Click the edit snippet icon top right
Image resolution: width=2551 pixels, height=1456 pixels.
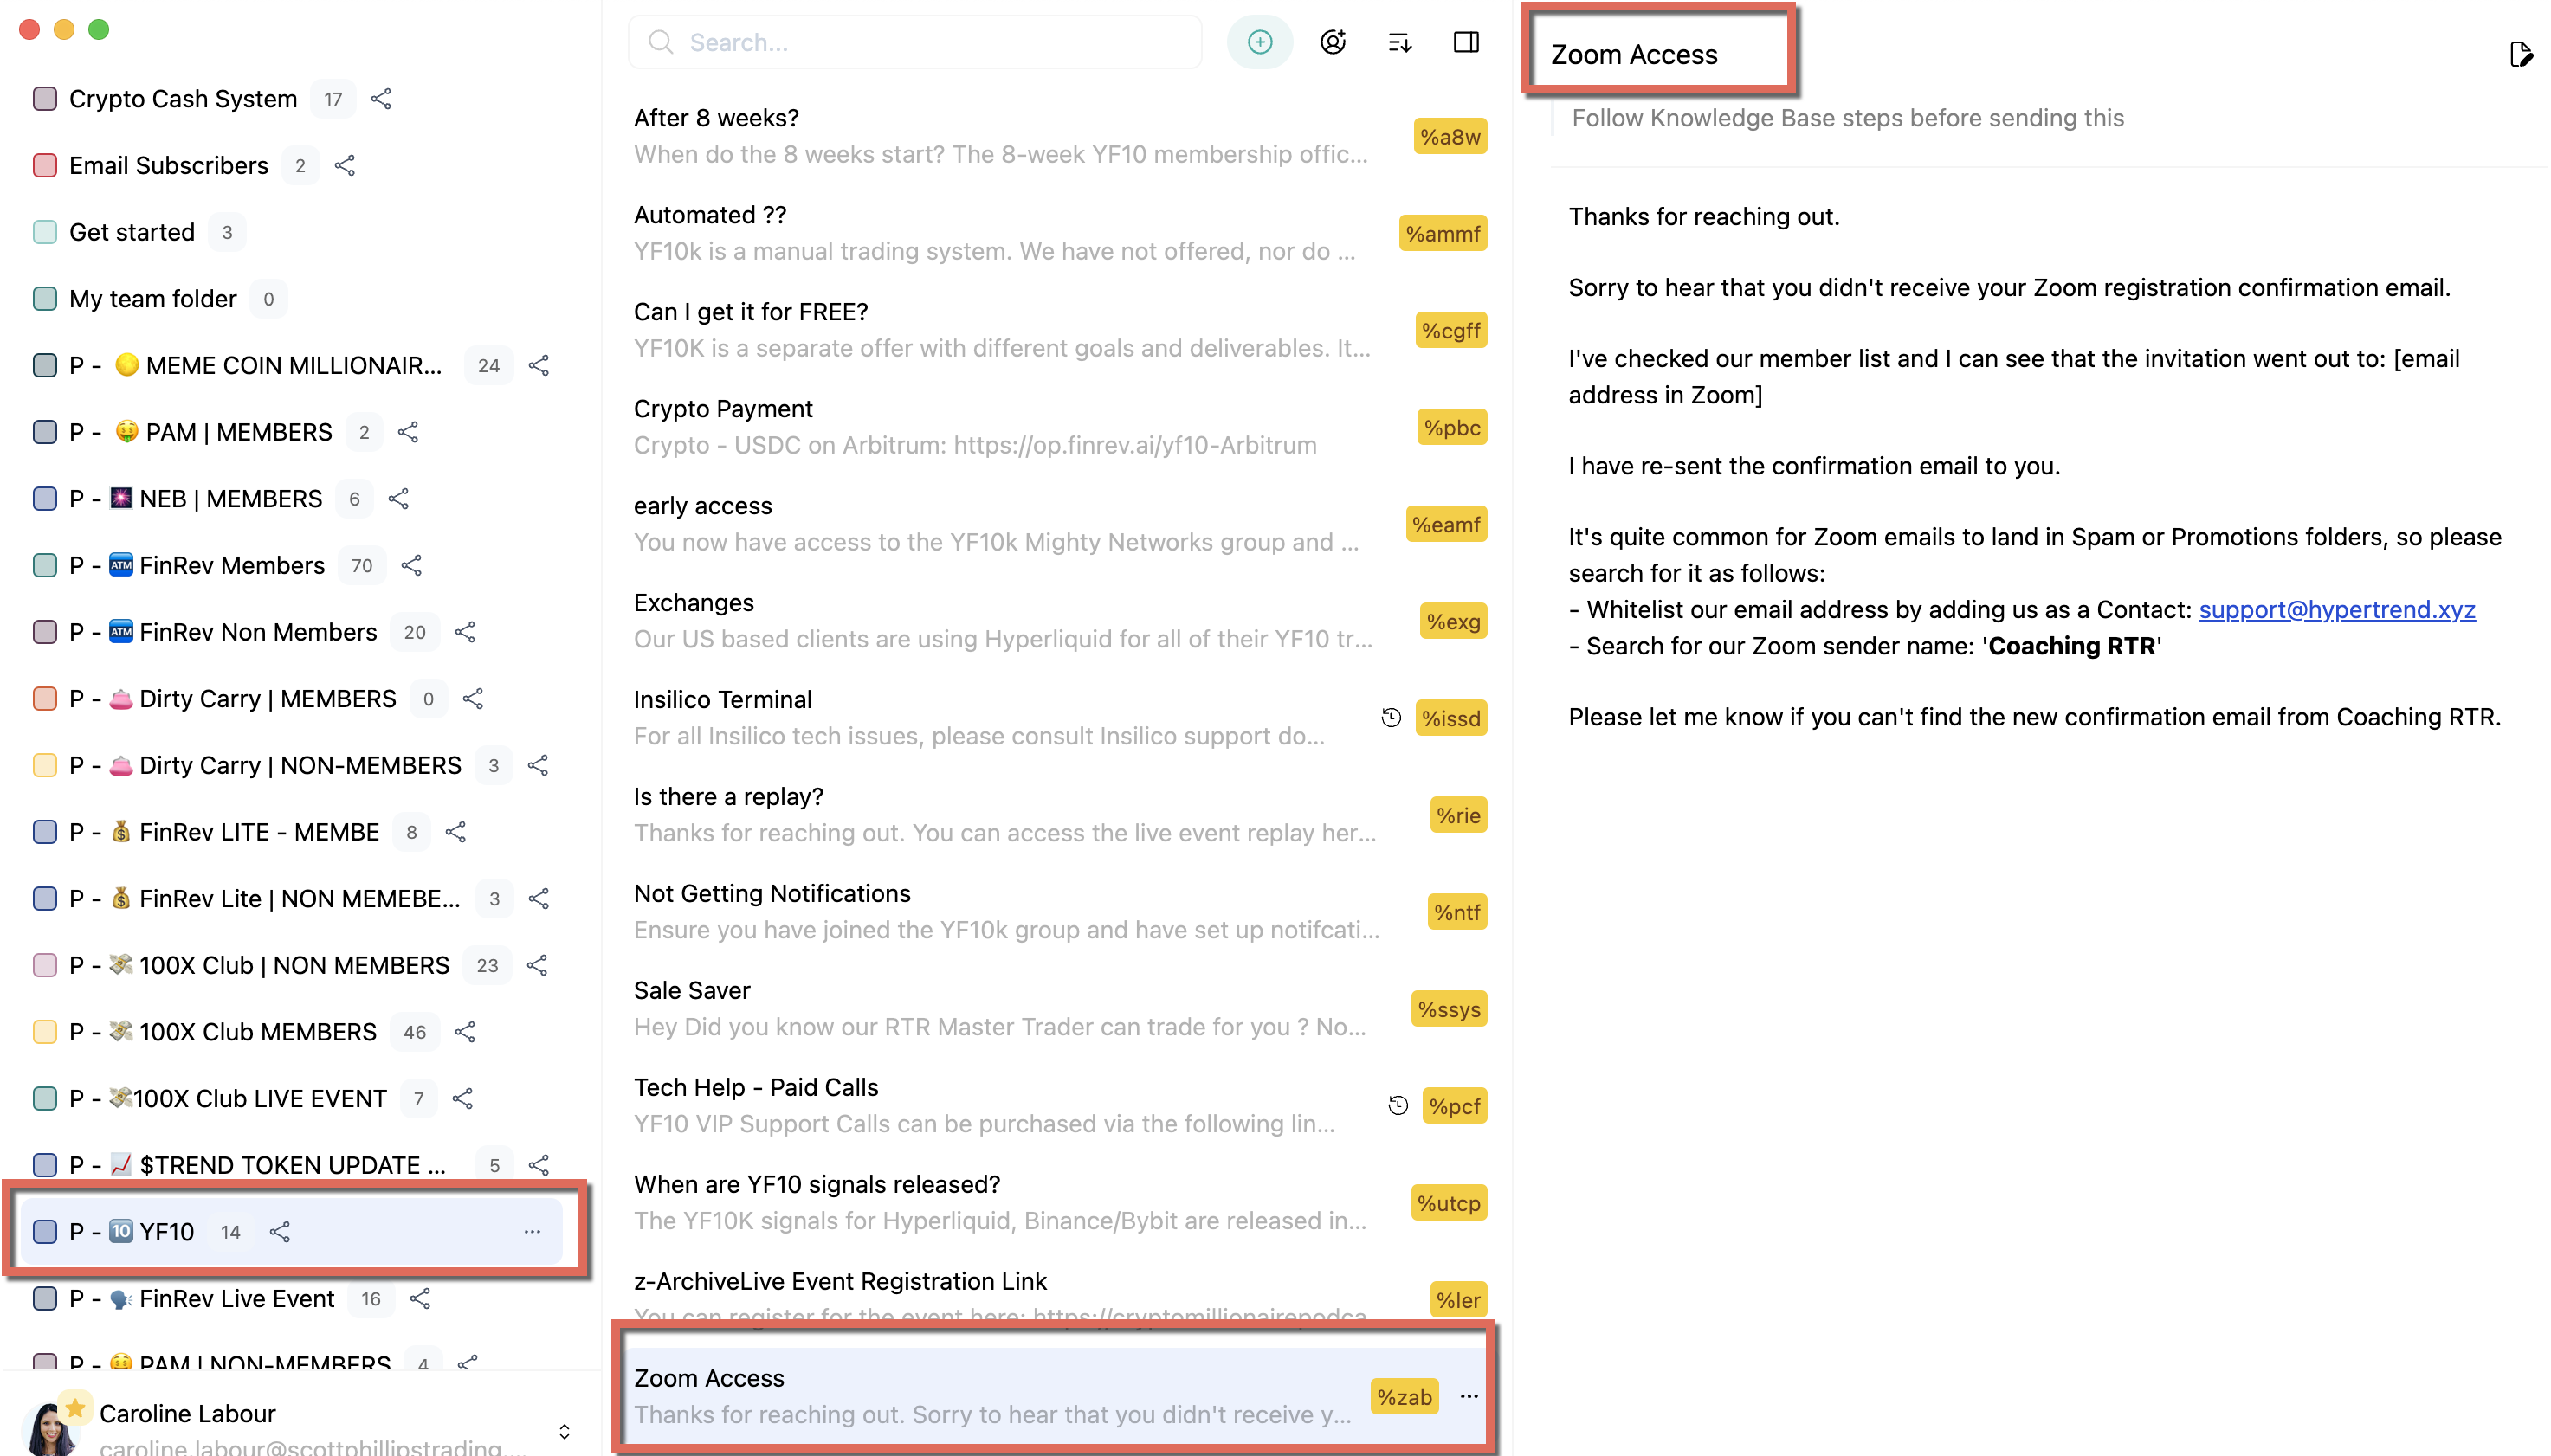2520,54
